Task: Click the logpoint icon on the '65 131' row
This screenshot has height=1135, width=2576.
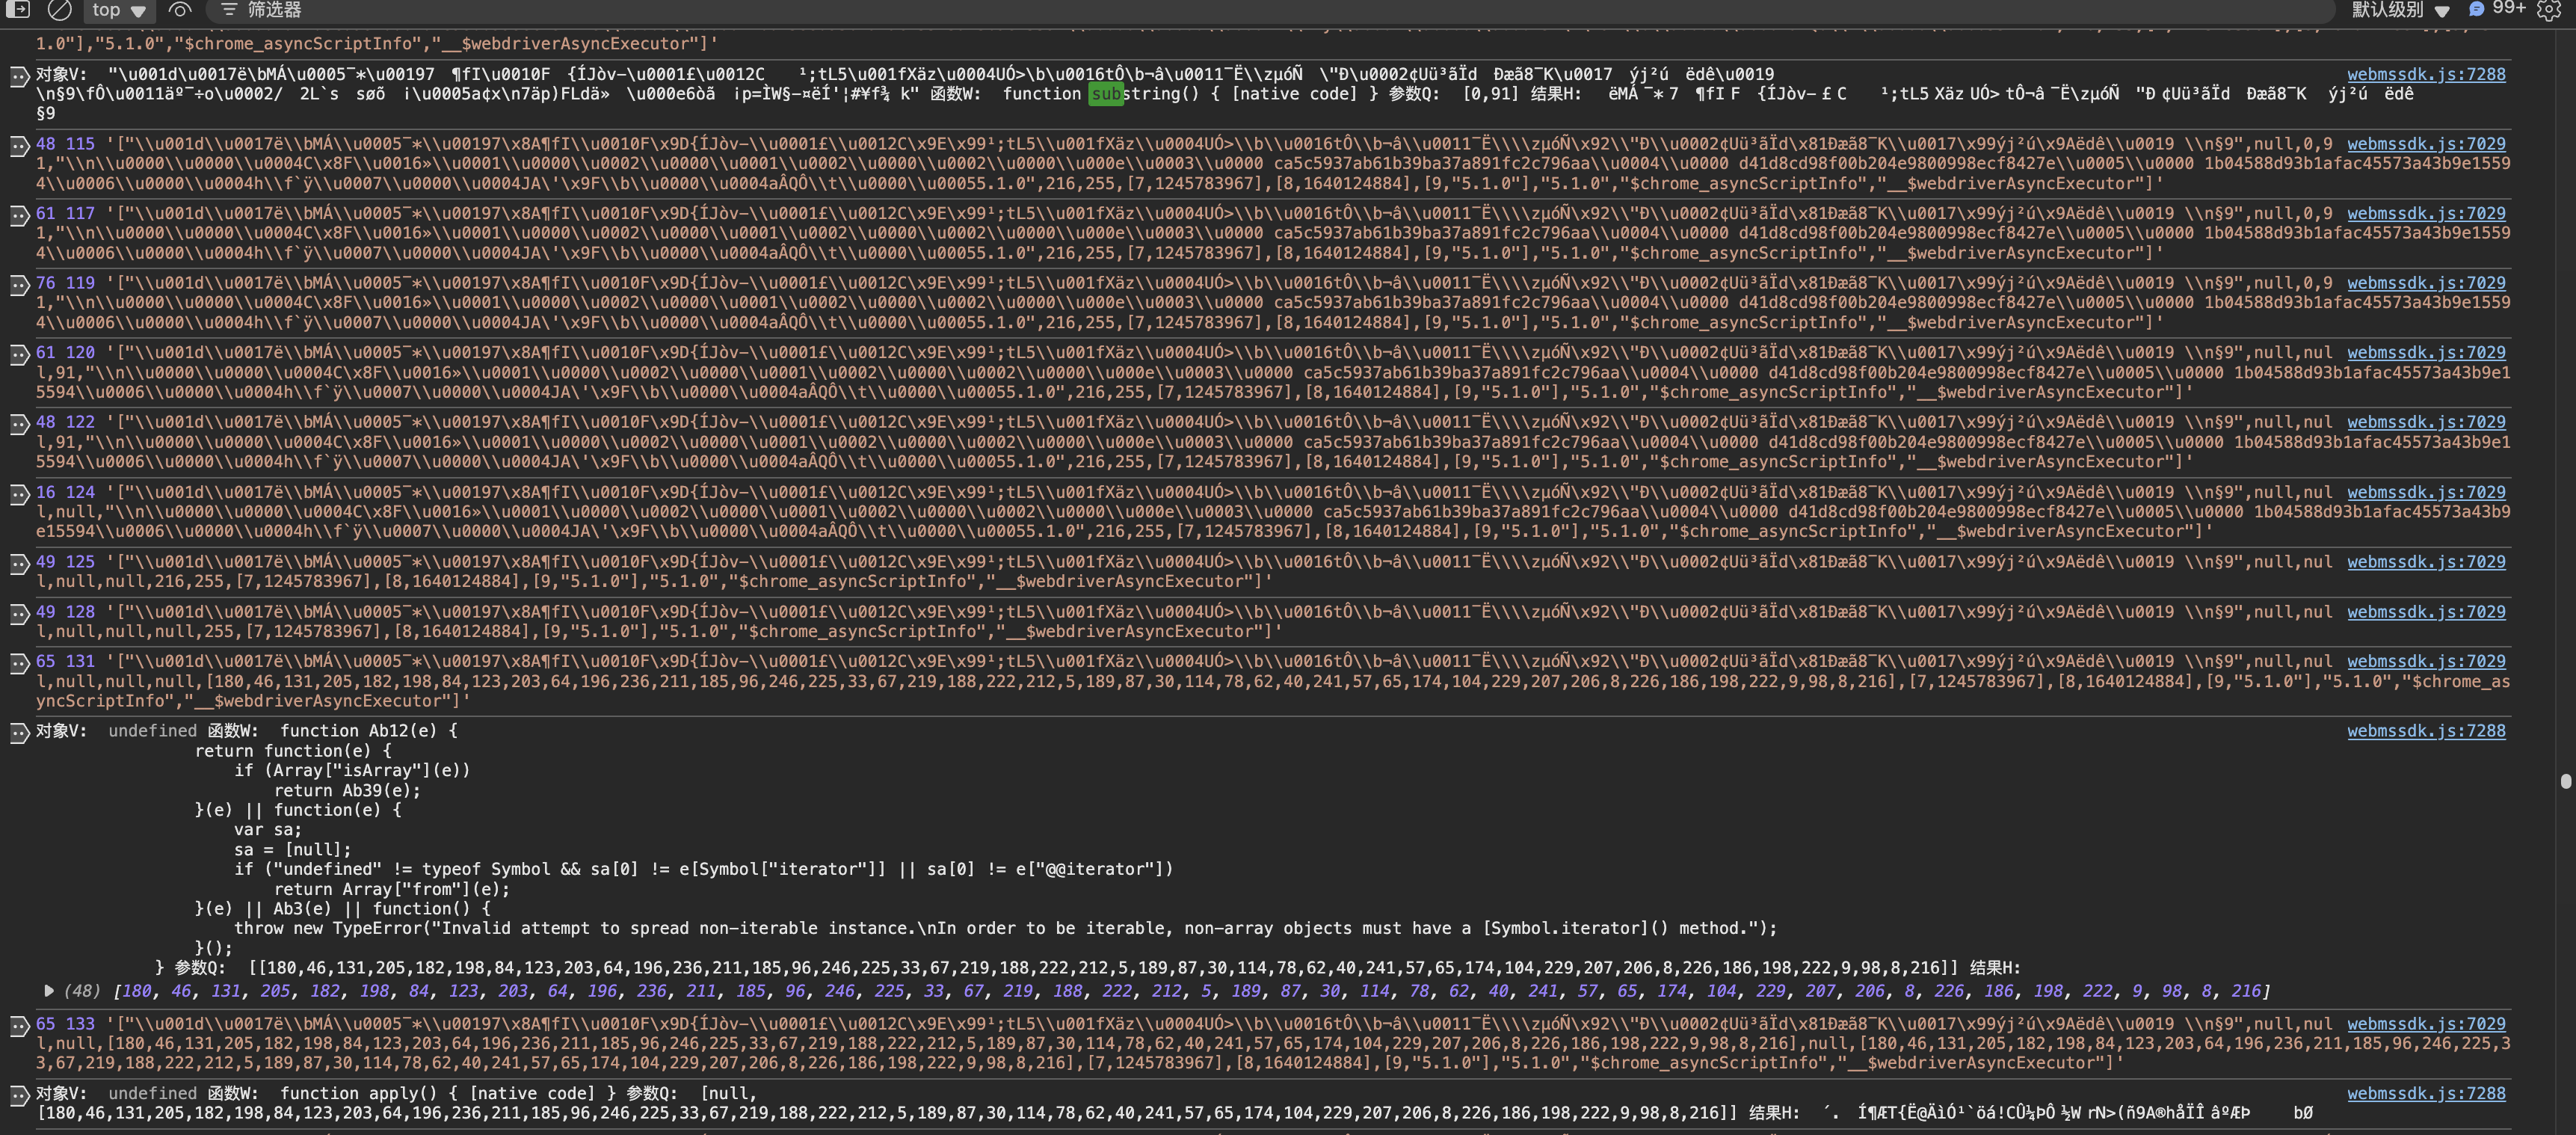Action: pyautogui.click(x=19, y=663)
